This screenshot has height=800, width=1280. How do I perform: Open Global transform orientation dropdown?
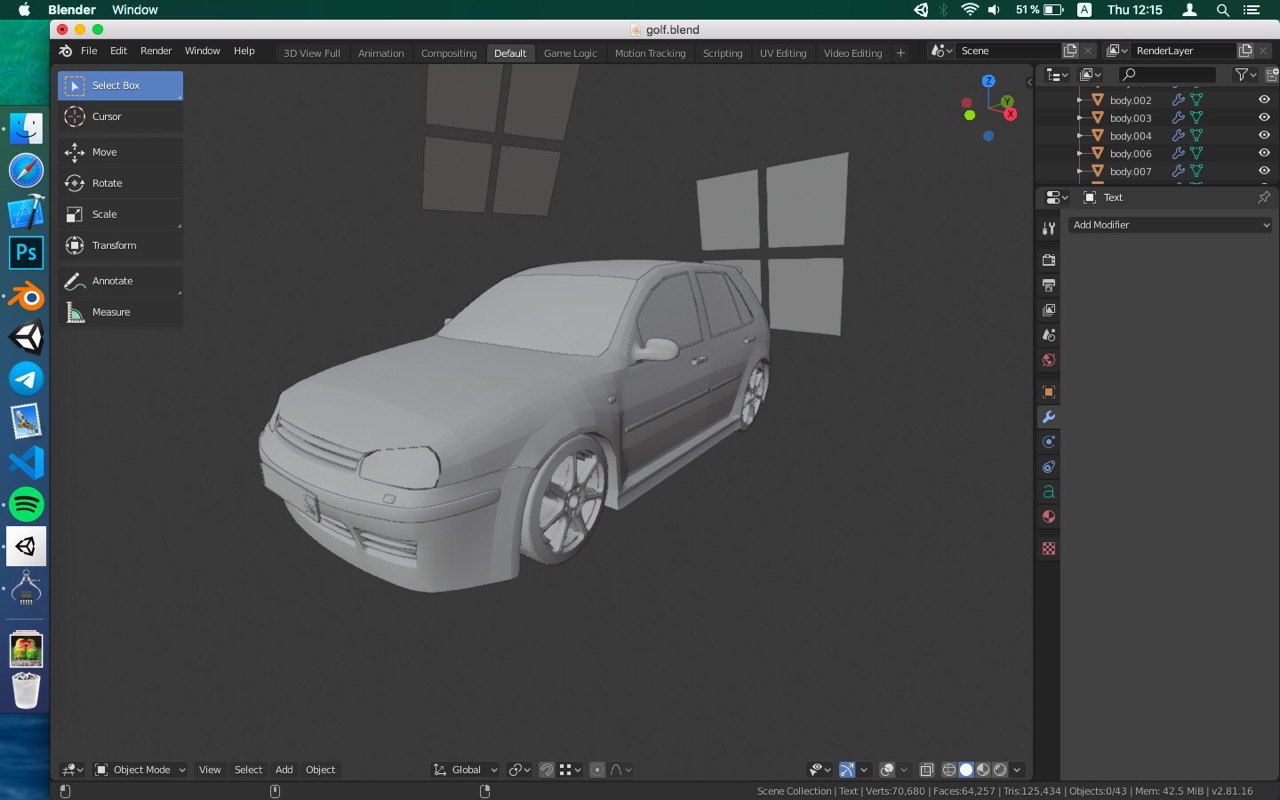[466, 770]
